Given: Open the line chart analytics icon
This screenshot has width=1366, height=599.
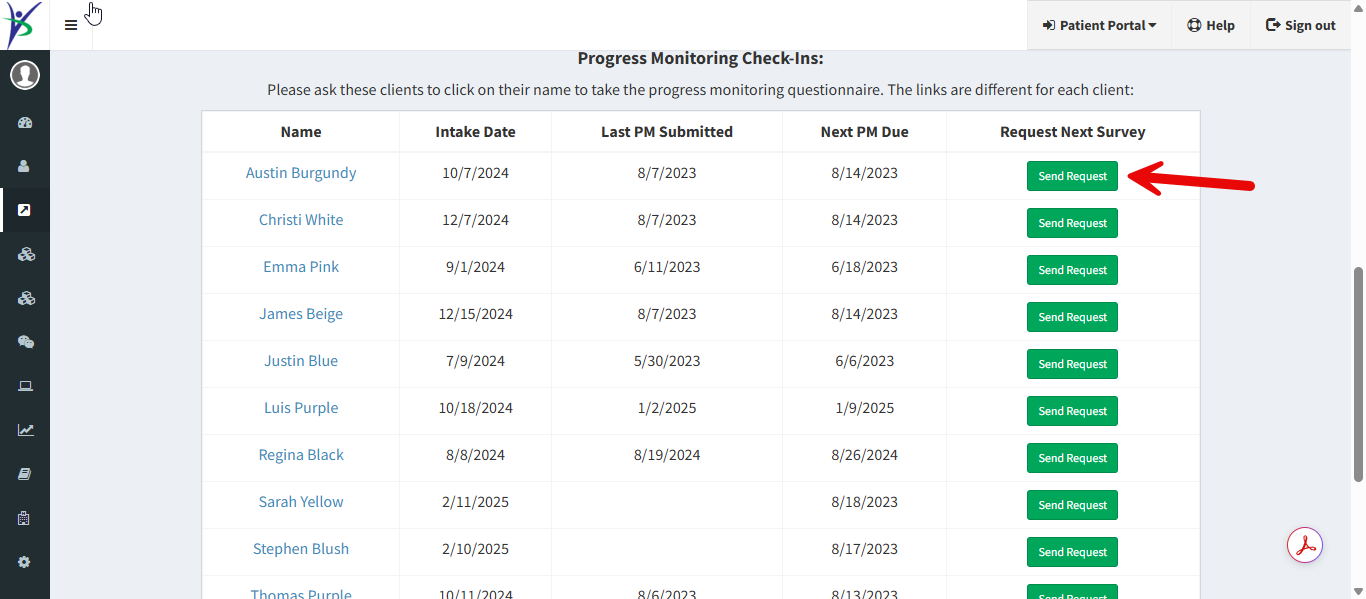Looking at the screenshot, I should 25,430.
